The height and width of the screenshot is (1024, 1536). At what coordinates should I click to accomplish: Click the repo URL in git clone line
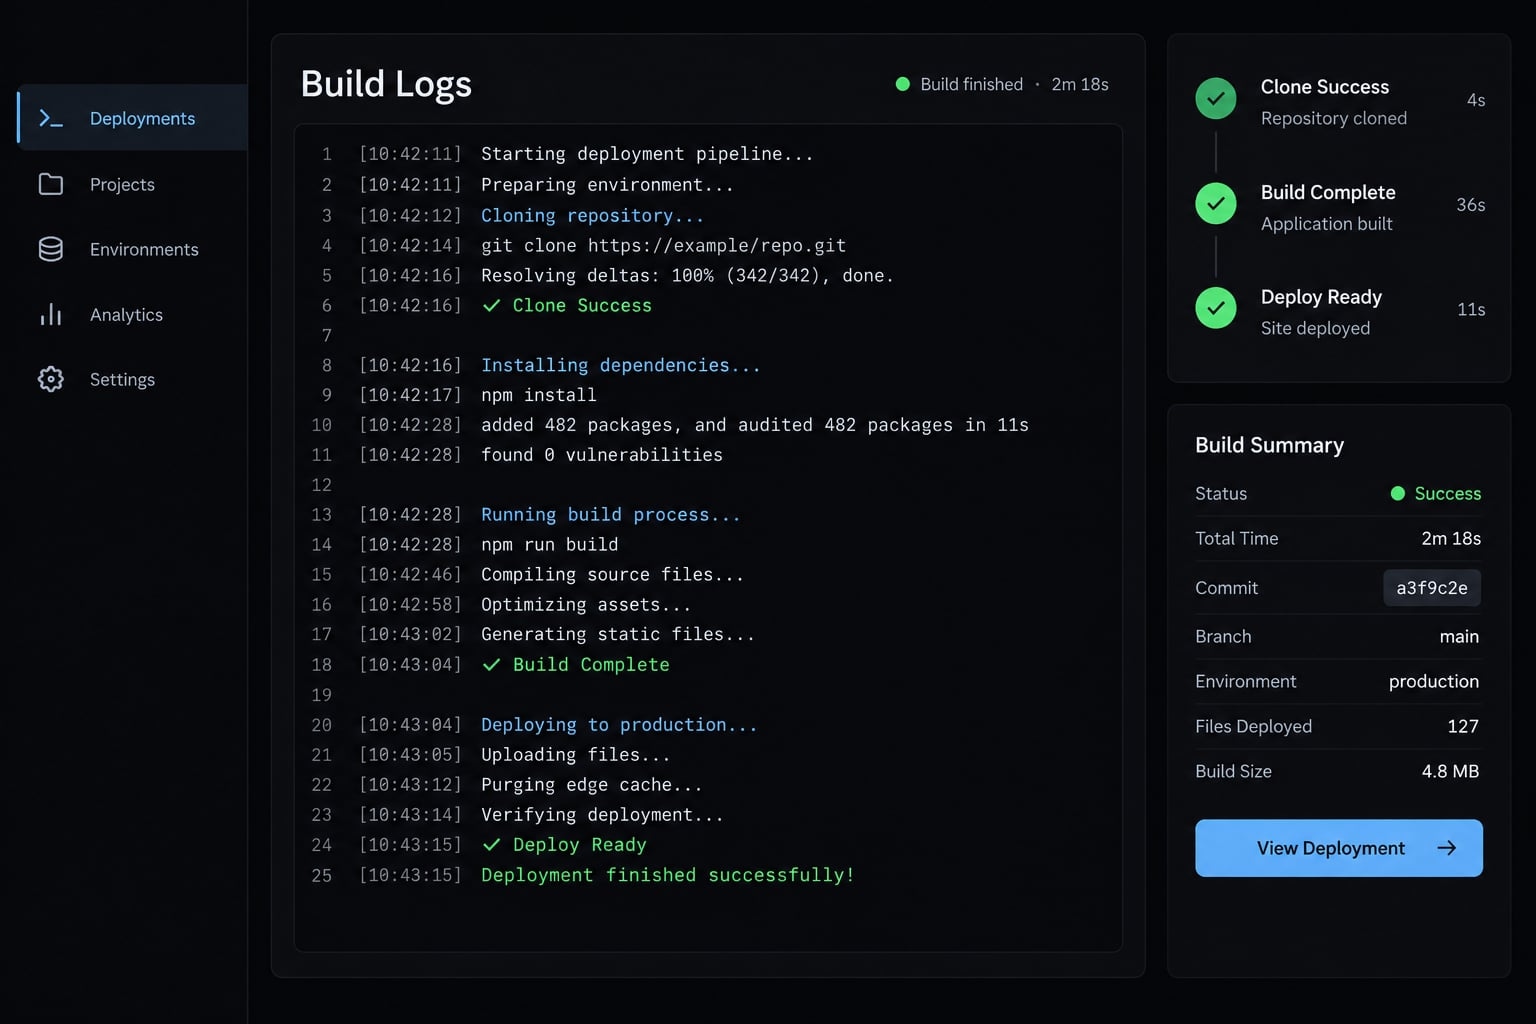[x=716, y=246]
